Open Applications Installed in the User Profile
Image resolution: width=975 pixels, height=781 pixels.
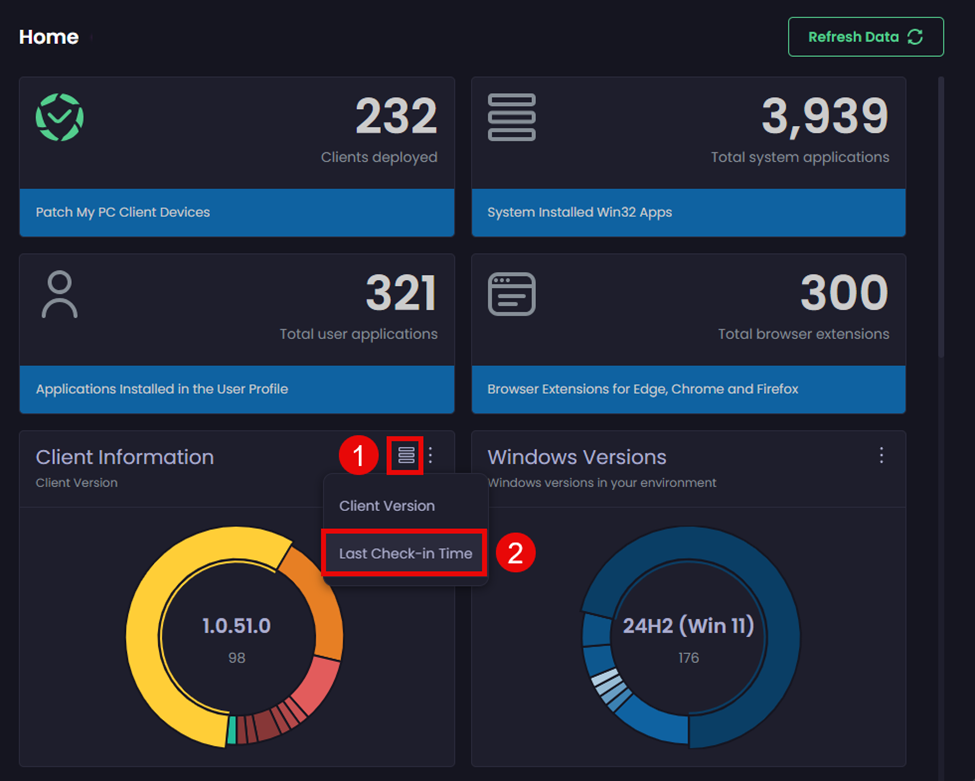[x=162, y=389]
